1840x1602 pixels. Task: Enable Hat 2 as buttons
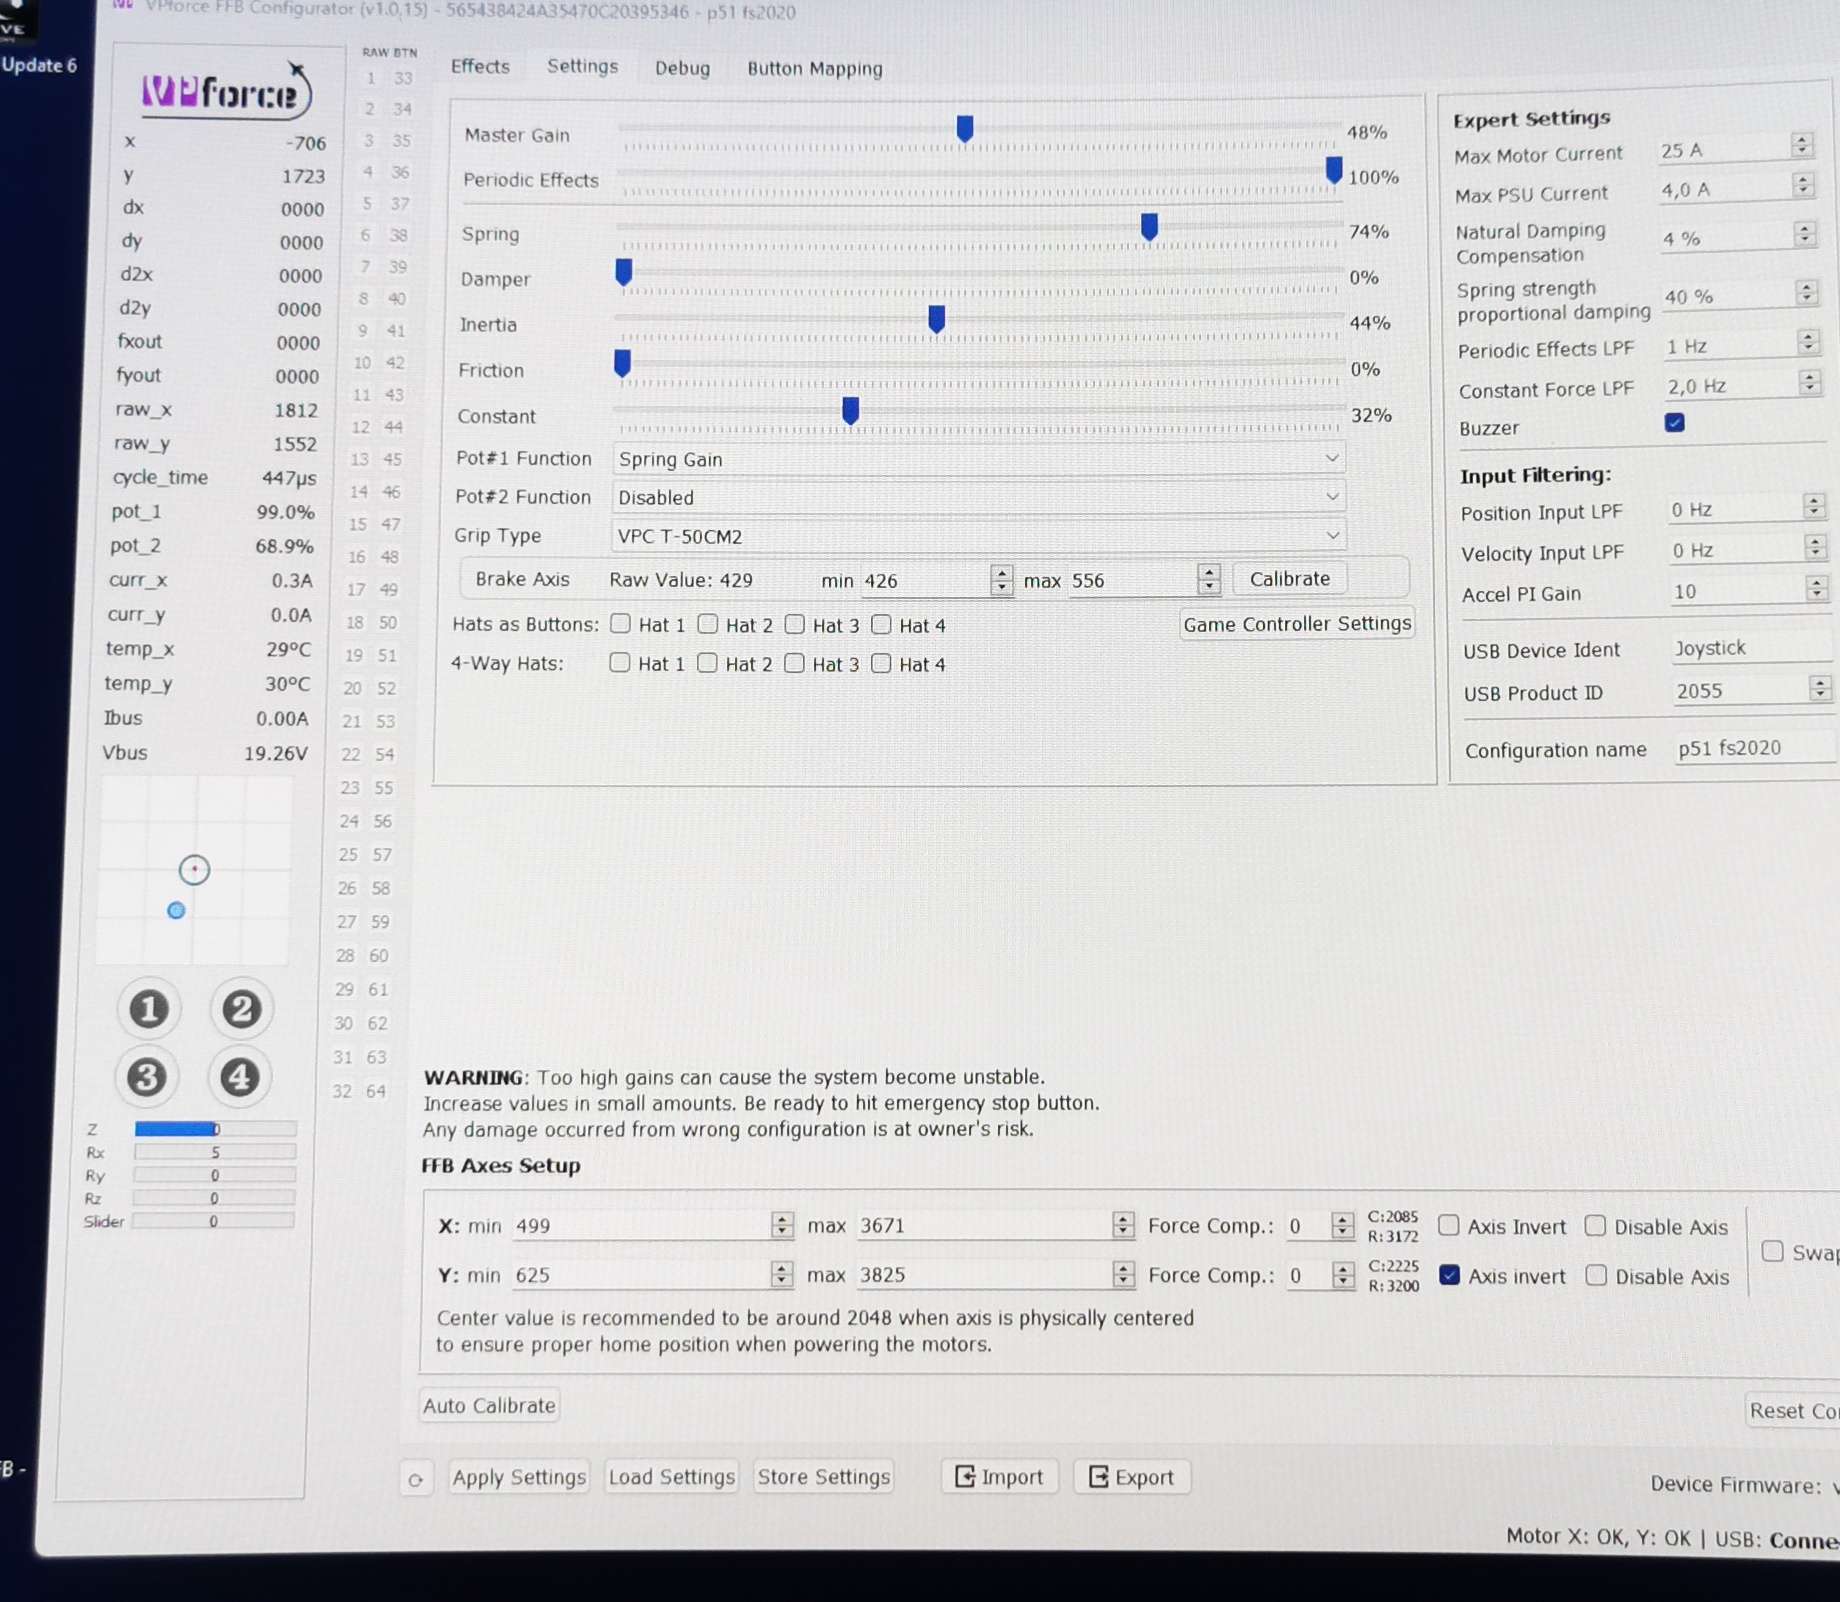point(708,624)
